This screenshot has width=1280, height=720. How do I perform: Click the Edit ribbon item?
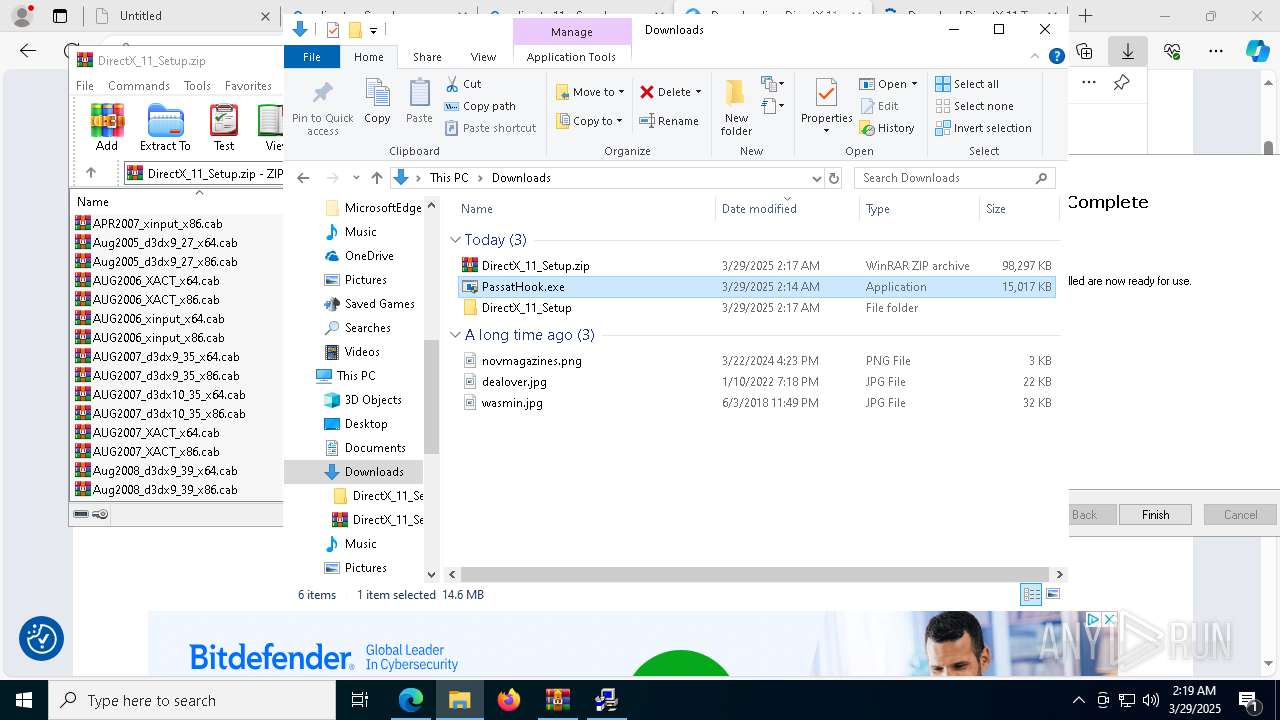coord(879,106)
